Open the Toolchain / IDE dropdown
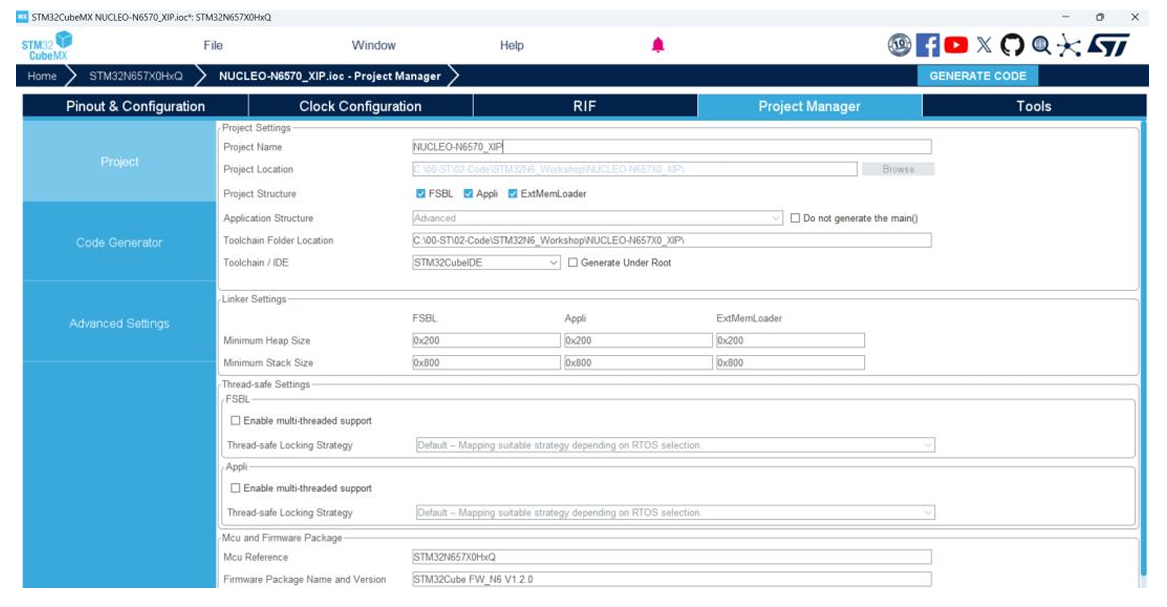Viewport: 1167px width, 607px height. [486, 263]
